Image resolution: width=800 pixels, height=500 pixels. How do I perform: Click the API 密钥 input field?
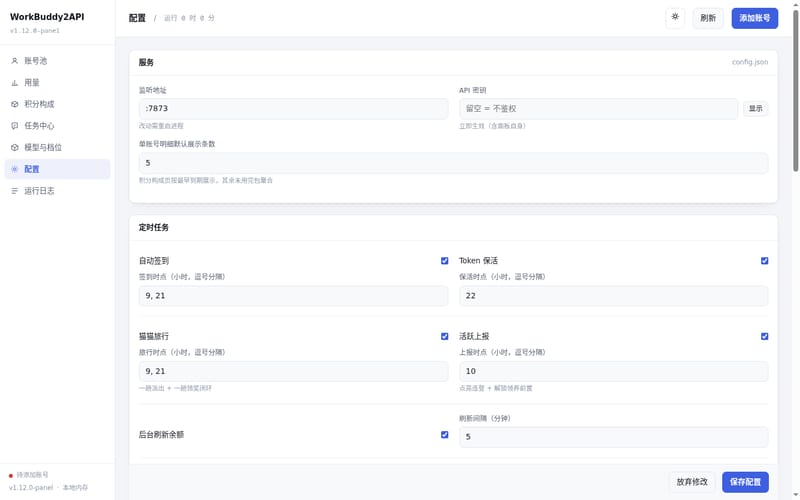tap(598, 109)
